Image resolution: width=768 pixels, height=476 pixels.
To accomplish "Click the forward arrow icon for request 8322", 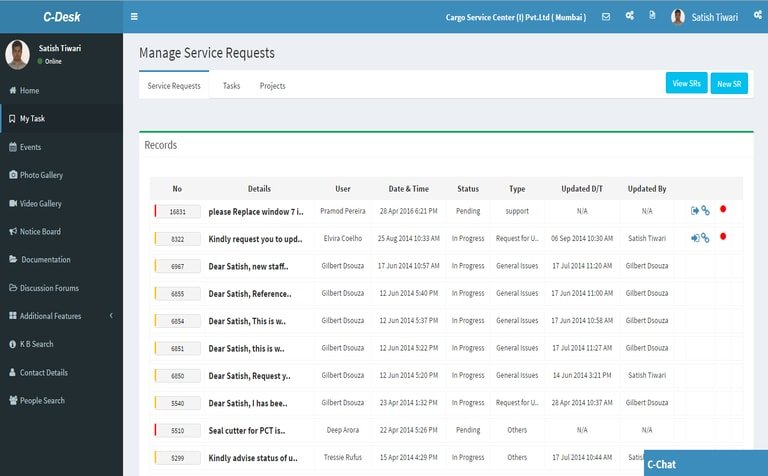I will 695,238.
